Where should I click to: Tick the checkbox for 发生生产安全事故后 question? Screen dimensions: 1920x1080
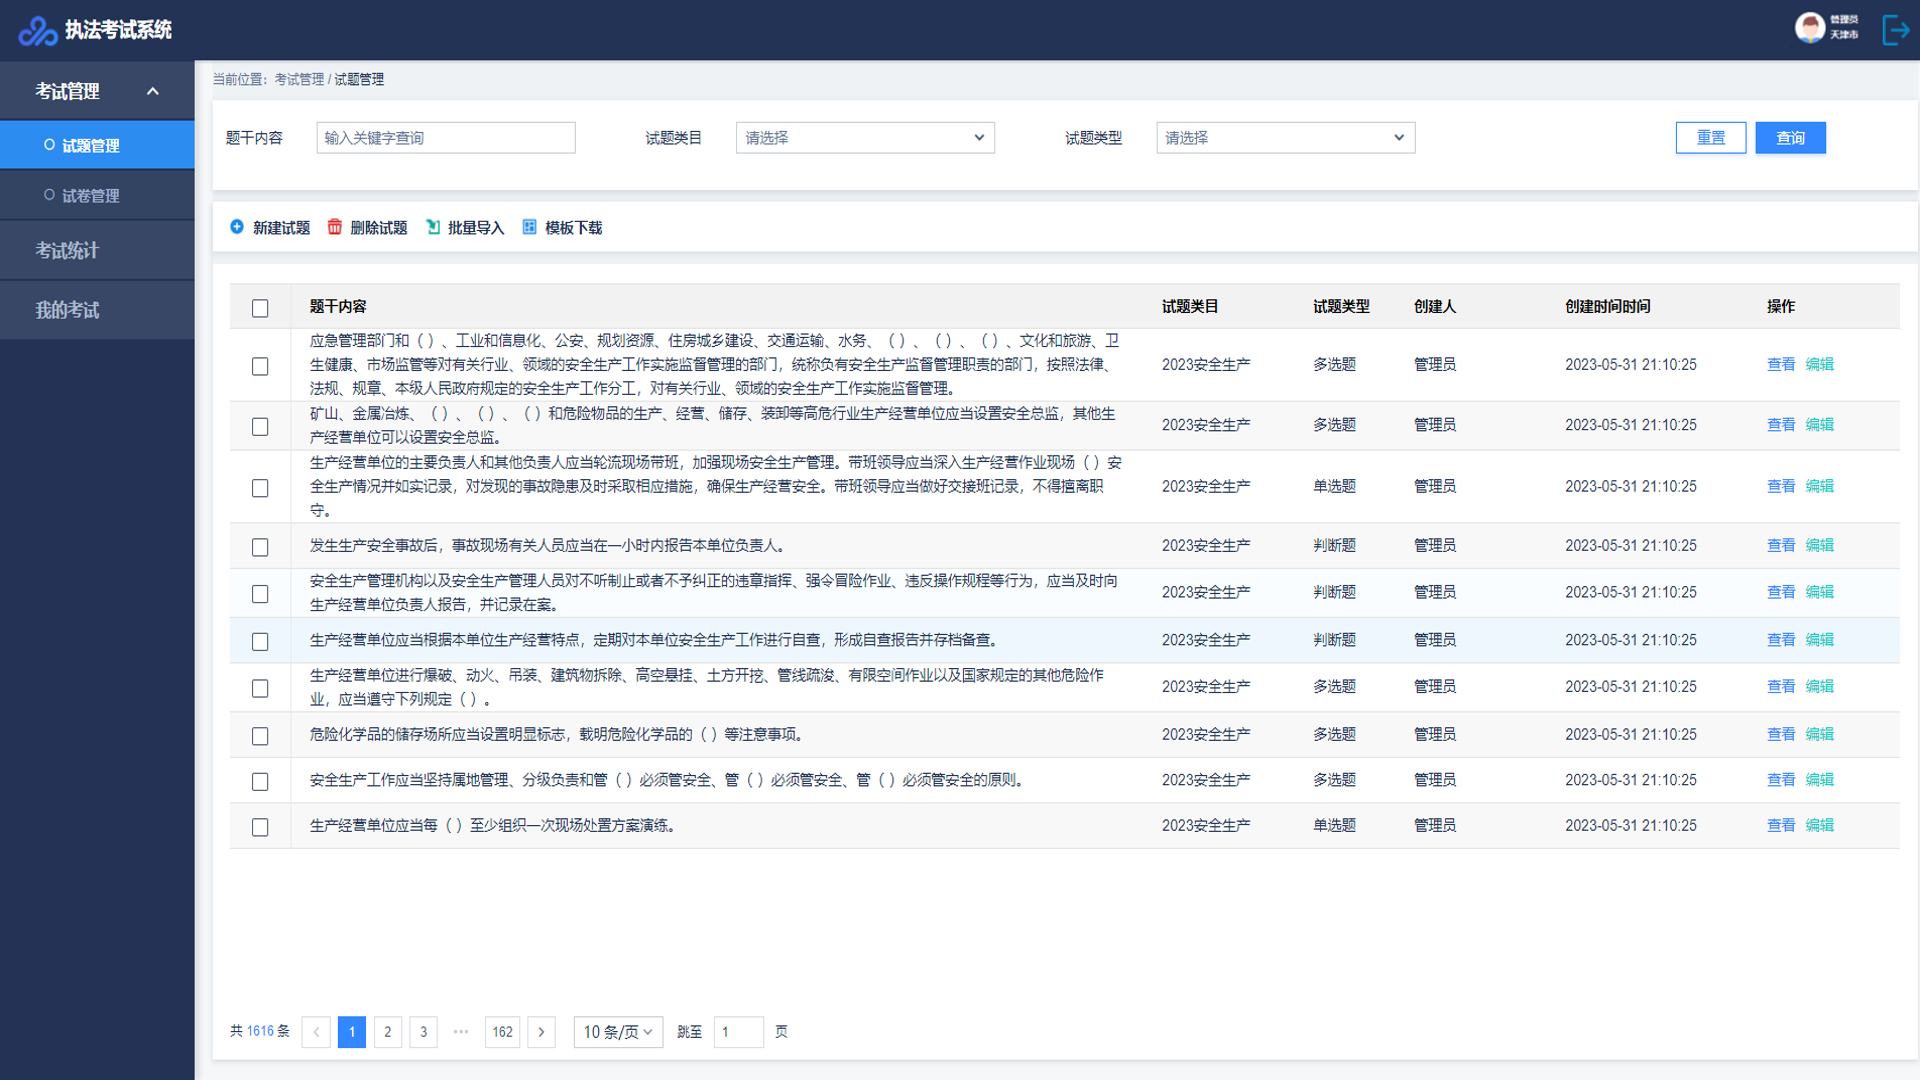pos(260,547)
